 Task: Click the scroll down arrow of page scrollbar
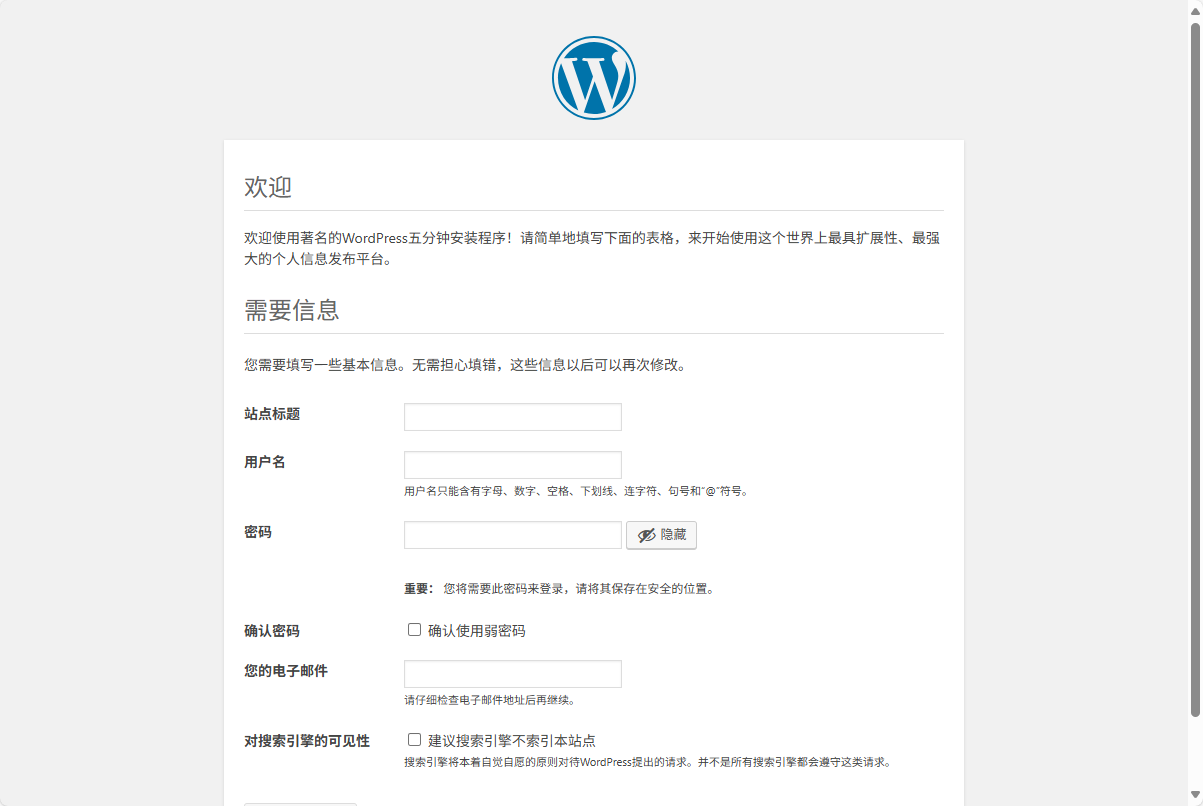[1195, 796]
